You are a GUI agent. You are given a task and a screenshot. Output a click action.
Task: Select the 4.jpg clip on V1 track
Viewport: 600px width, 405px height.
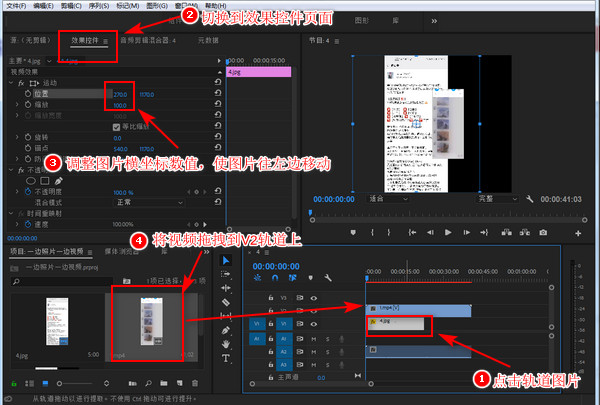coord(396,324)
